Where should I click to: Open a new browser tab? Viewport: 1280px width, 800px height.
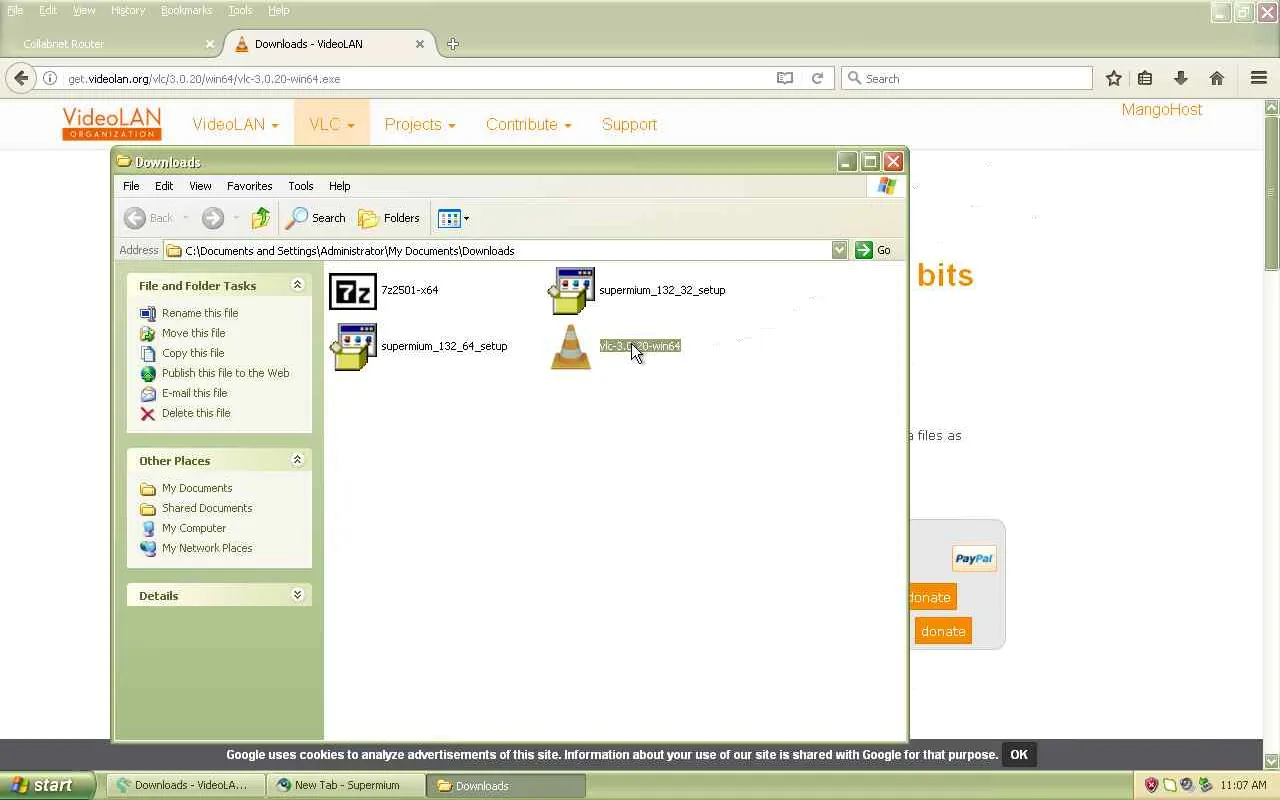click(x=453, y=44)
